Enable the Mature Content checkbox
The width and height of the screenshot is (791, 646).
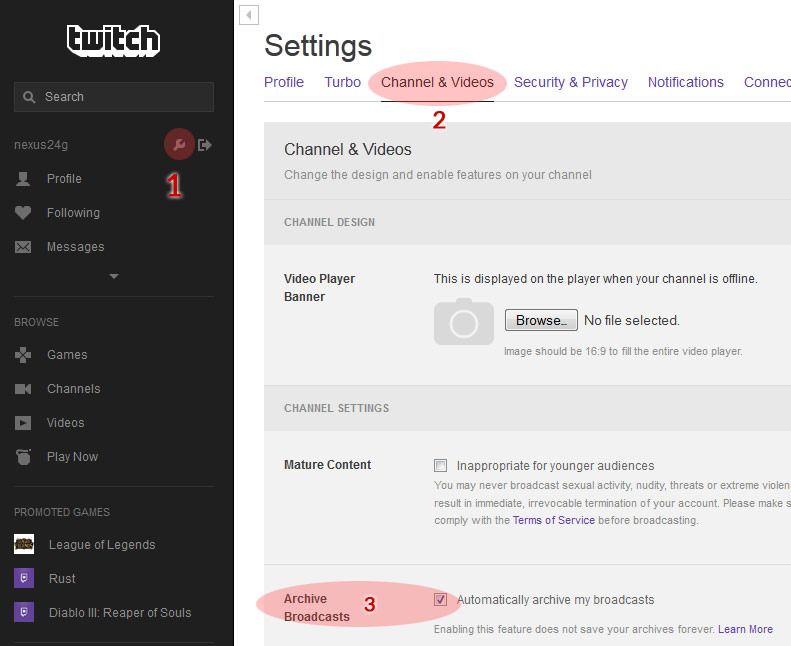pos(440,465)
